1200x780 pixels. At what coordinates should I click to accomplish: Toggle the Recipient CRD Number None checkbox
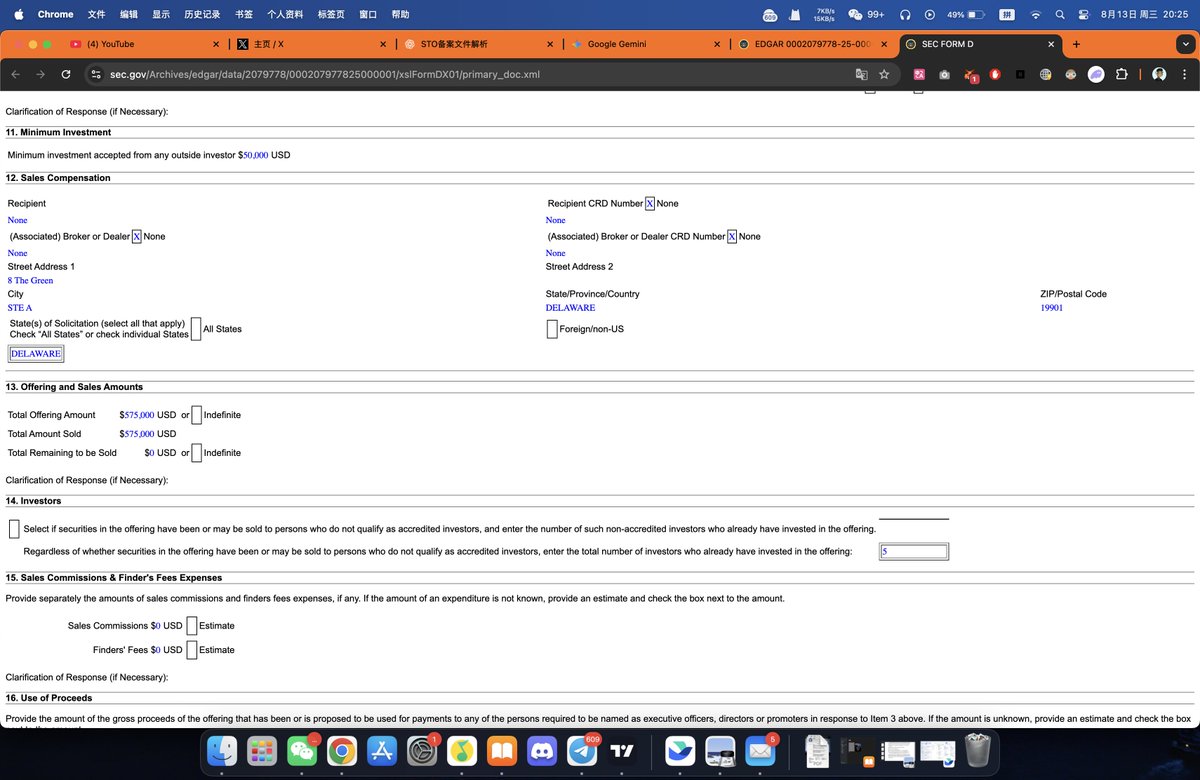pyautogui.click(x=650, y=203)
